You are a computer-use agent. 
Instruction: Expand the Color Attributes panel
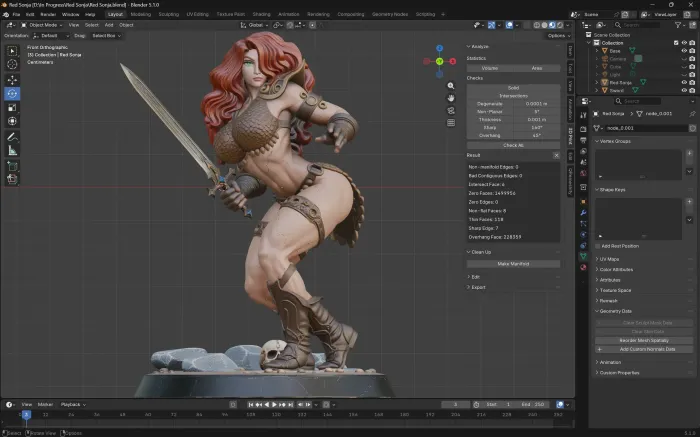tap(616, 270)
